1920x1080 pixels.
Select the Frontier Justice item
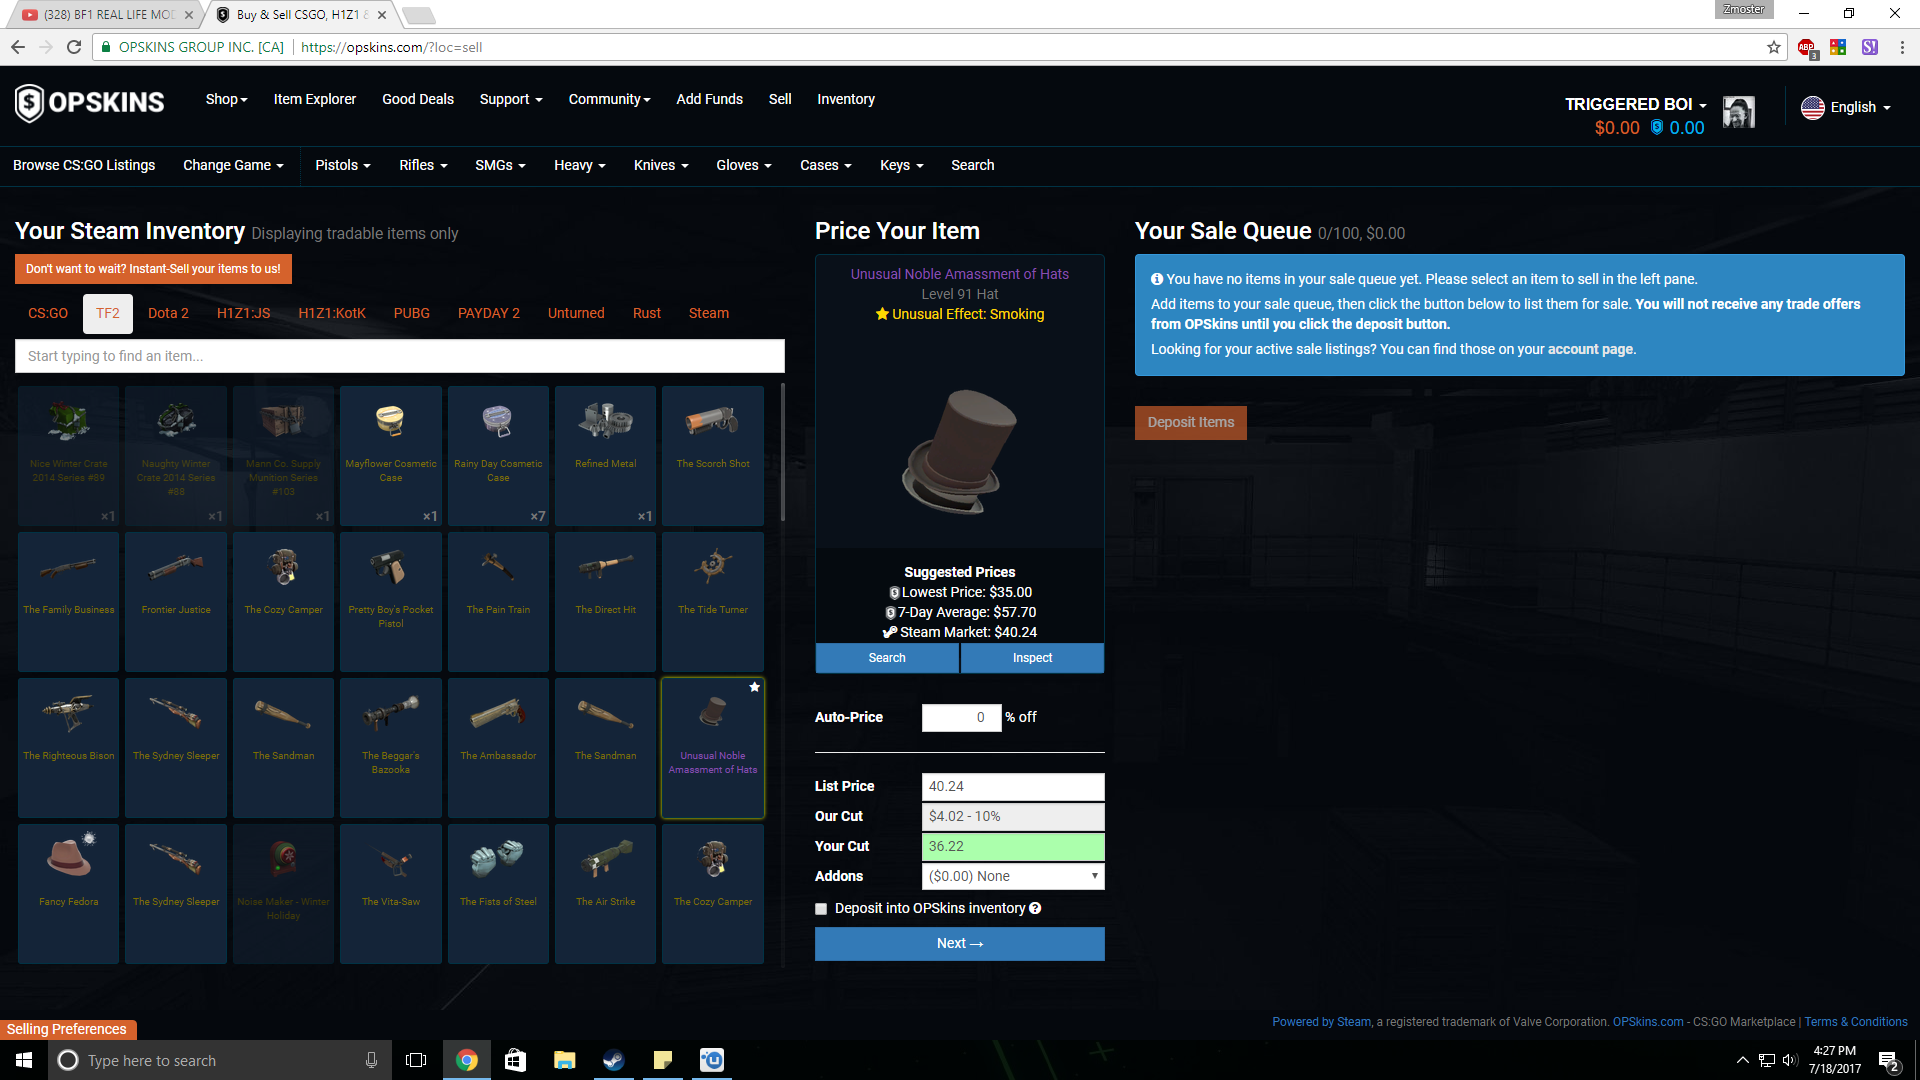coord(176,601)
